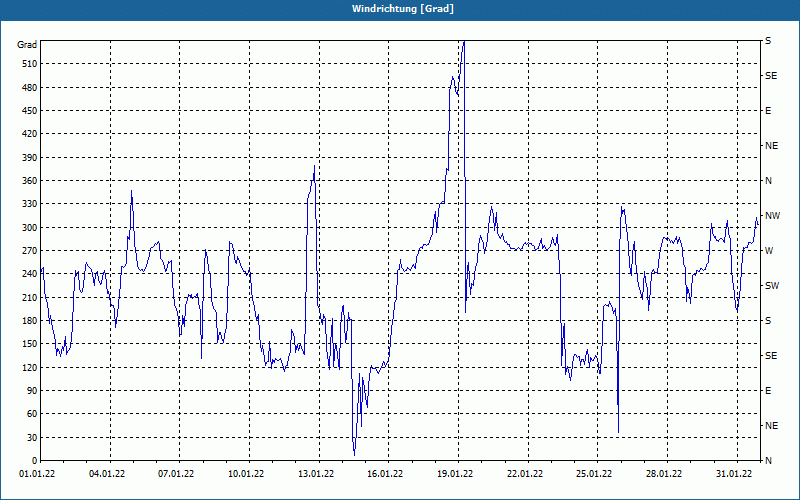
Task: Click the 'SE' compass label on the 480 gridline
Action: [x=771, y=76]
